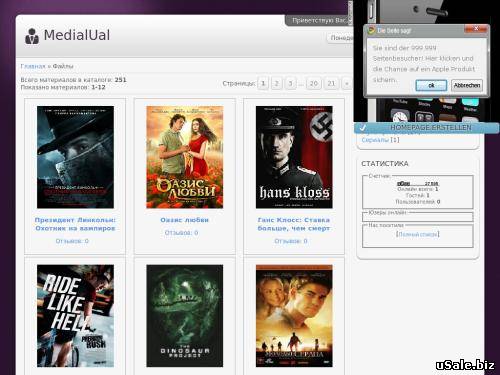Go to page 3 of the catalog
500x375 pixels.
pos(290,83)
